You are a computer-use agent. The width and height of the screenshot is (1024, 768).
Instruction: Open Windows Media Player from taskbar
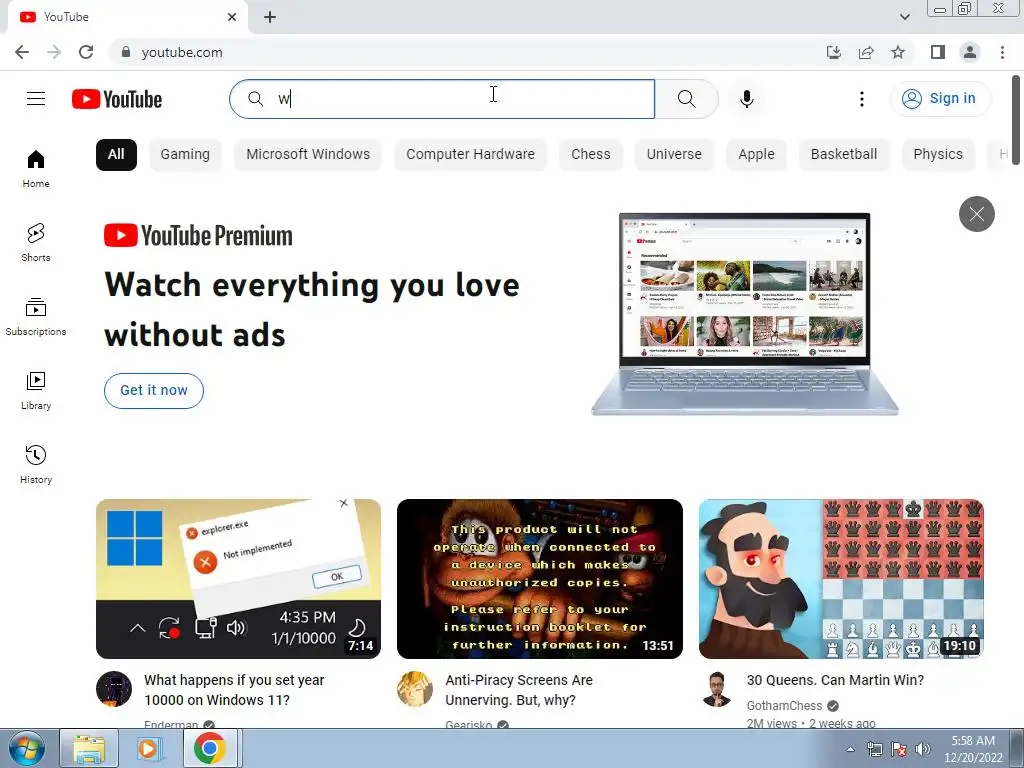pyautogui.click(x=149, y=748)
